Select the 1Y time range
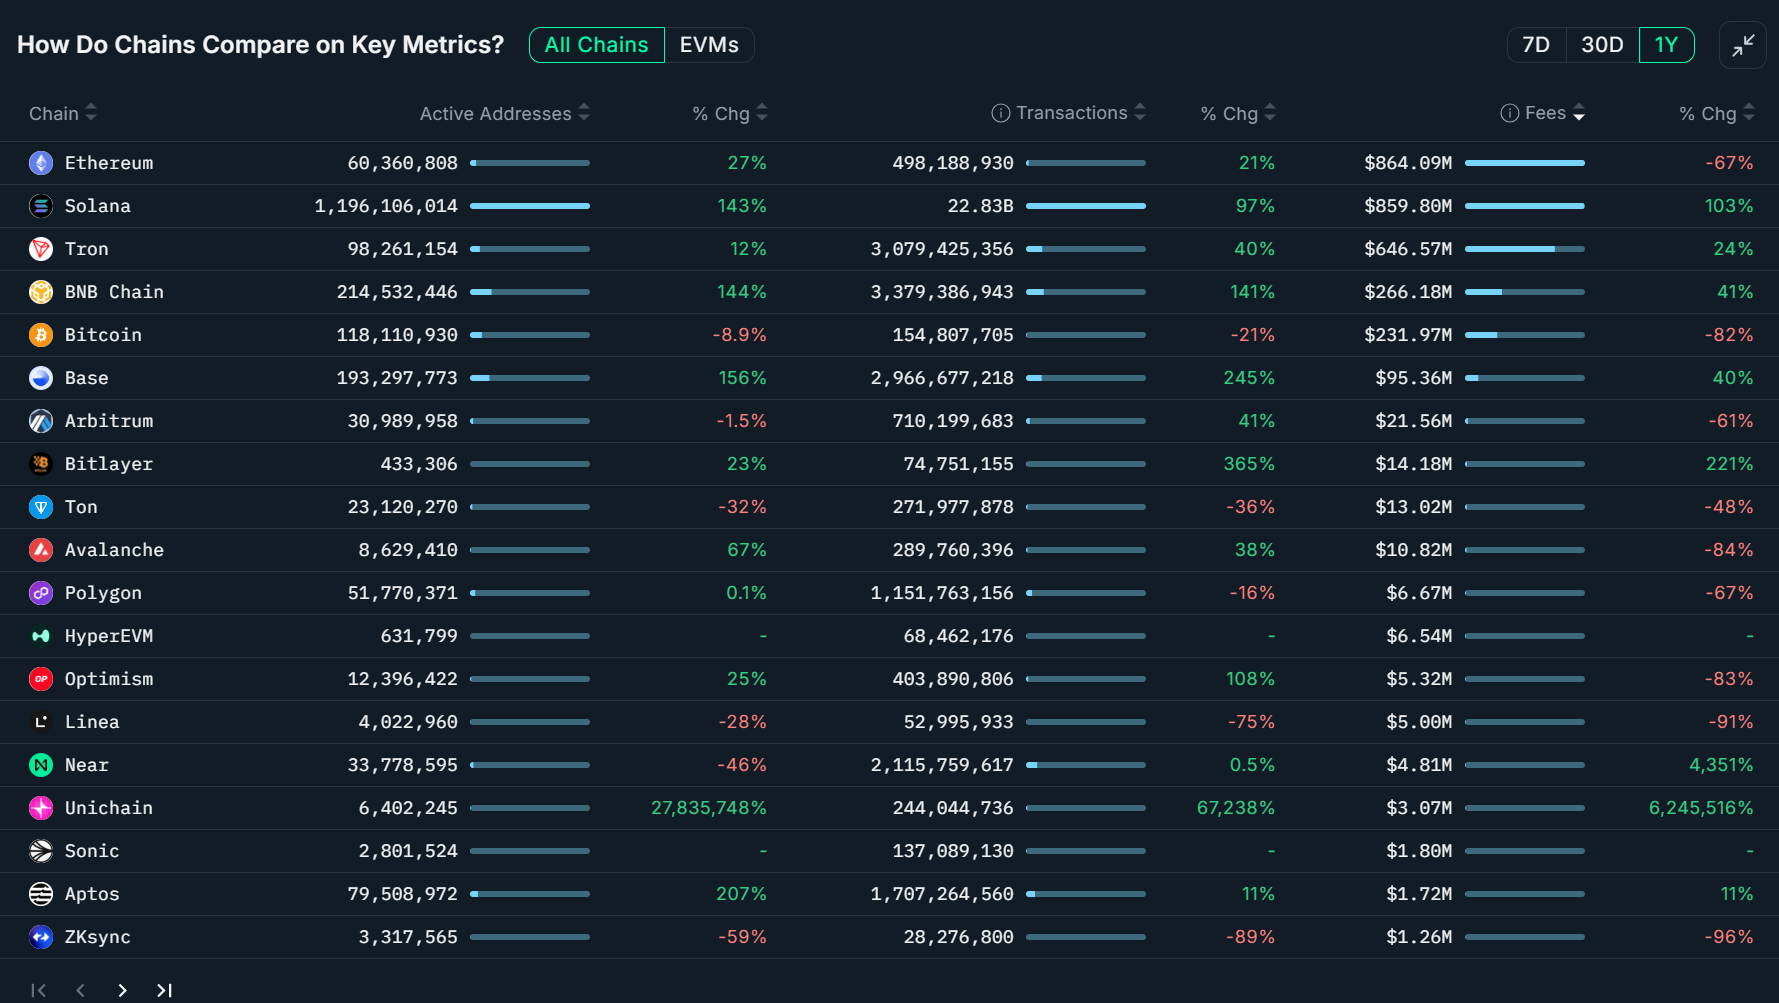1779x1003 pixels. pyautogui.click(x=1666, y=45)
